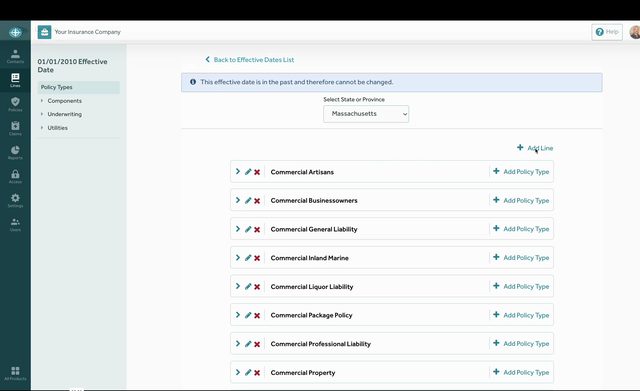Edit Commercial Inland Marine pencil icon
Viewport: 640px width, 391px height.
[248, 258]
